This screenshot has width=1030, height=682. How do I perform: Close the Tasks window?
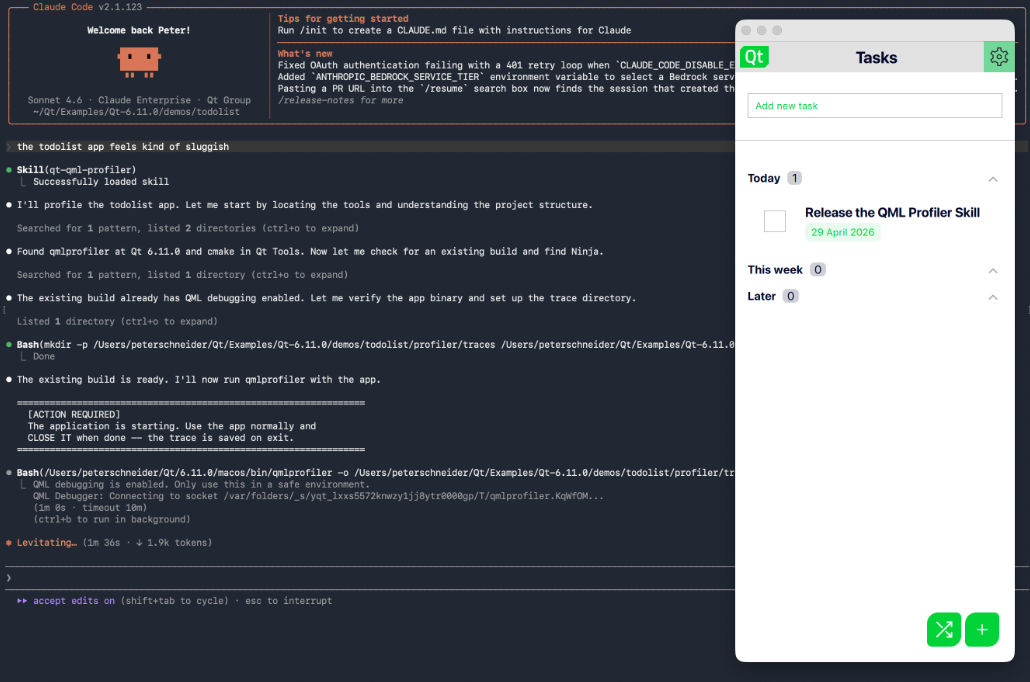746,30
